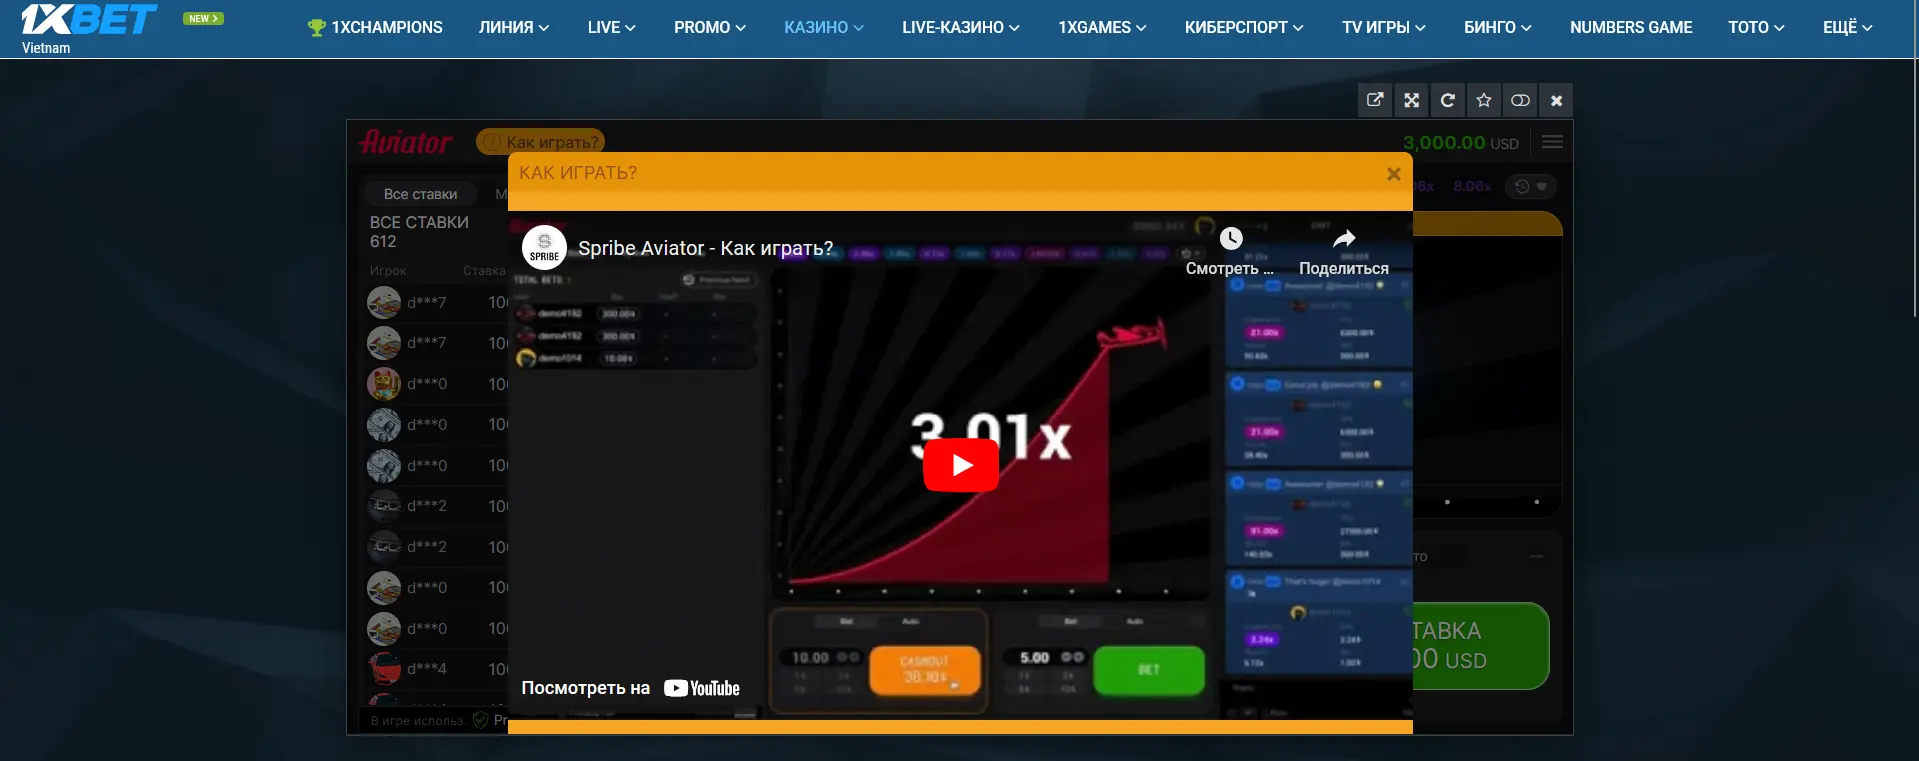Click the 1XCHAMPIONS trophy icon

click(x=317, y=28)
